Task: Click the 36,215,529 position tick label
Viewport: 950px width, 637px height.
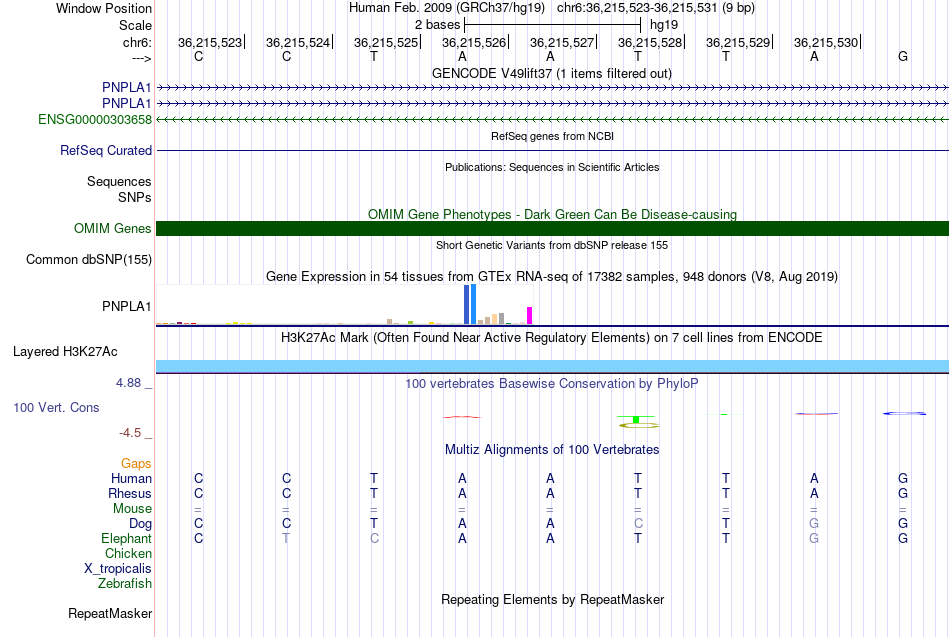Action: pos(738,42)
